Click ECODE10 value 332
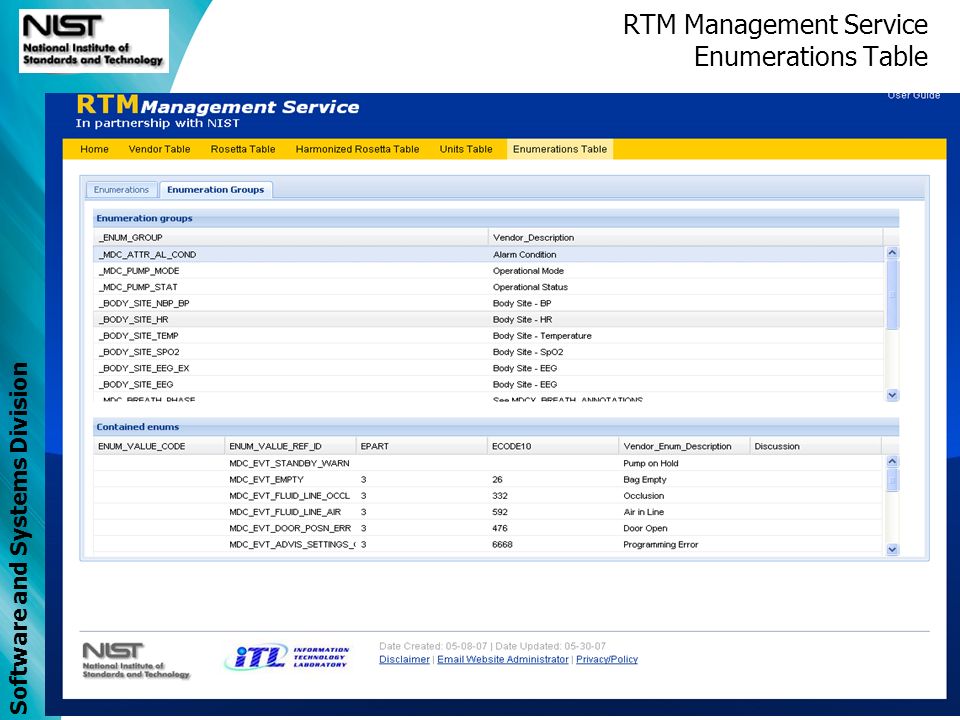This screenshot has height=720, width=960. click(500, 496)
